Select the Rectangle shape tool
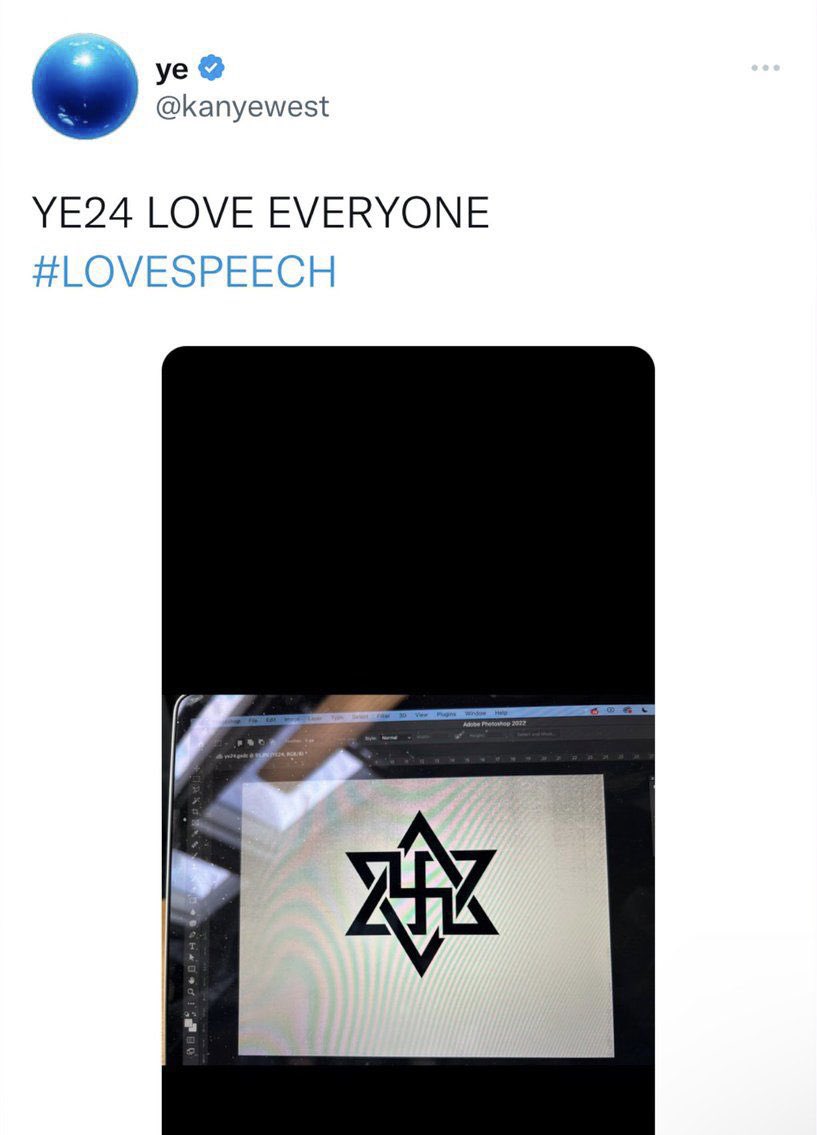The width and height of the screenshot is (817, 1135). (192, 969)
